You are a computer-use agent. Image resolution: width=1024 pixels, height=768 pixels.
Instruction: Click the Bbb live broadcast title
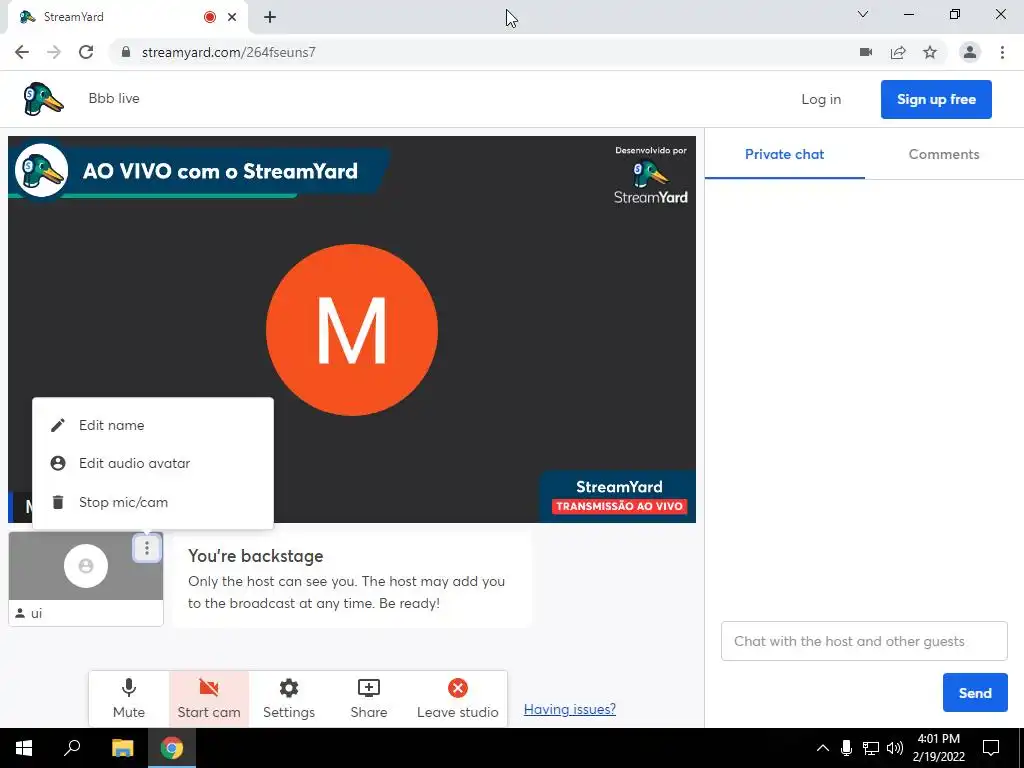(x=114, y=99)
